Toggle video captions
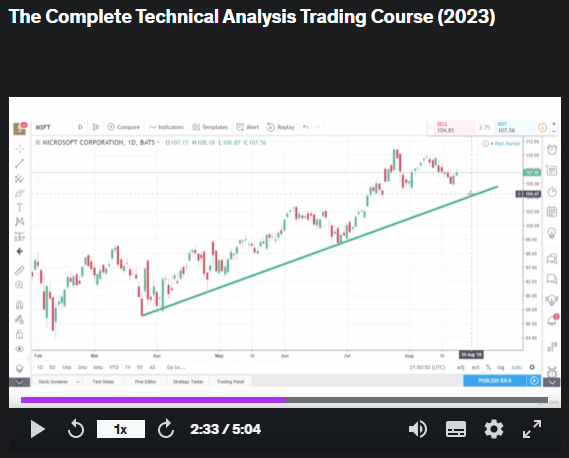 (x=456, y=429)
